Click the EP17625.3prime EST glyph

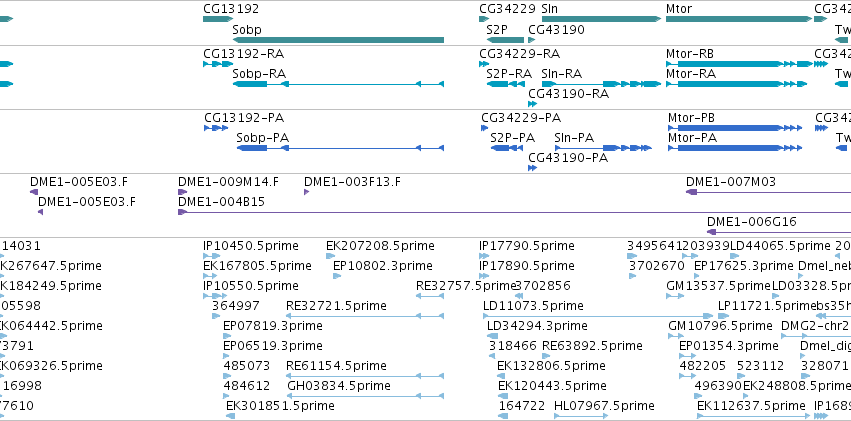698,276
